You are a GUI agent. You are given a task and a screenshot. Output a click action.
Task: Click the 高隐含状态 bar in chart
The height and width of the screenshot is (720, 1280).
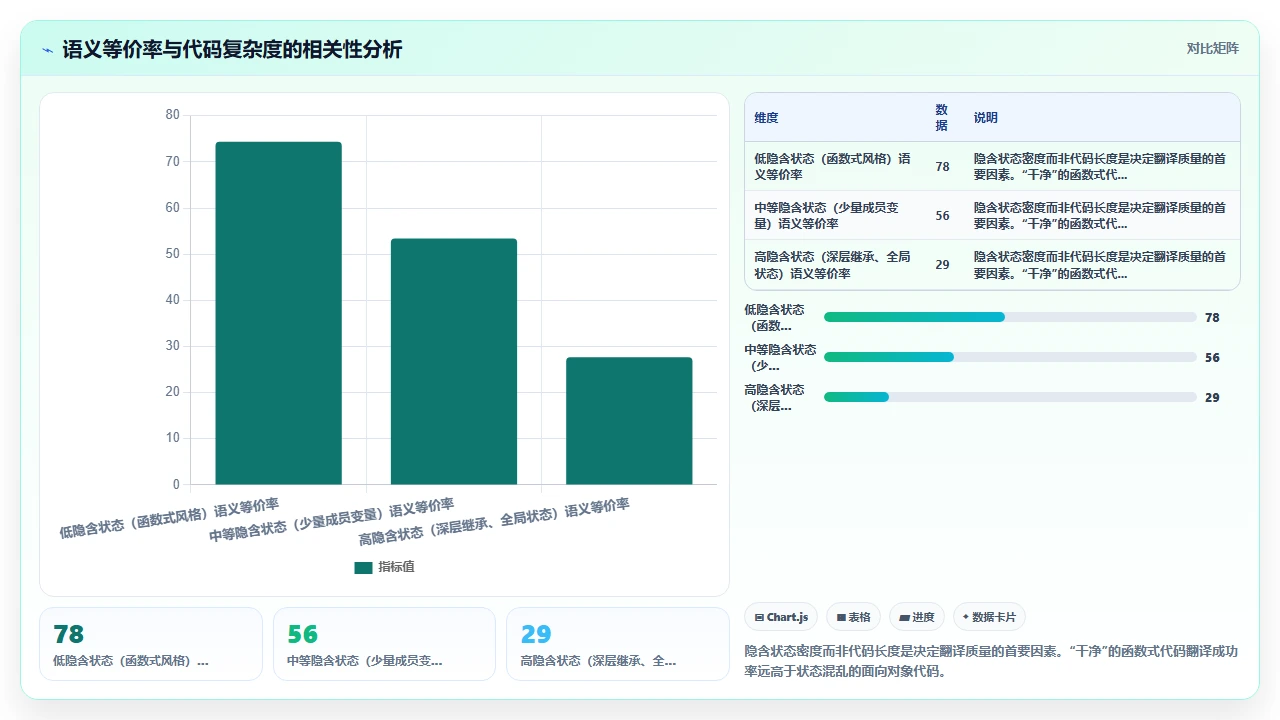(x=629, y=421)
